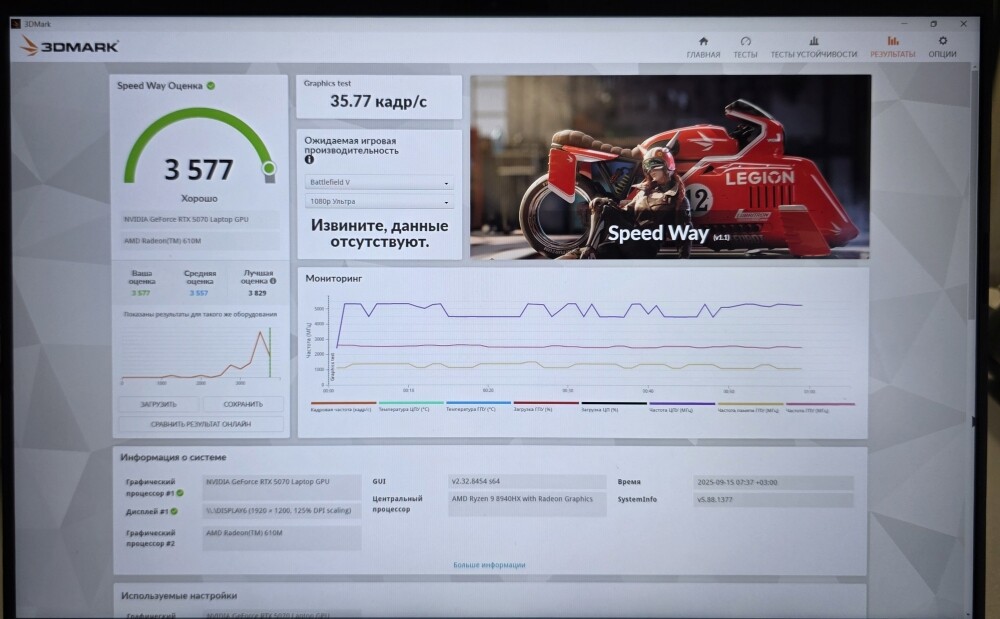Open the ГЛАВНАЯ home tab
Viewport: 1000px width, 619px height.
point(703,47)
